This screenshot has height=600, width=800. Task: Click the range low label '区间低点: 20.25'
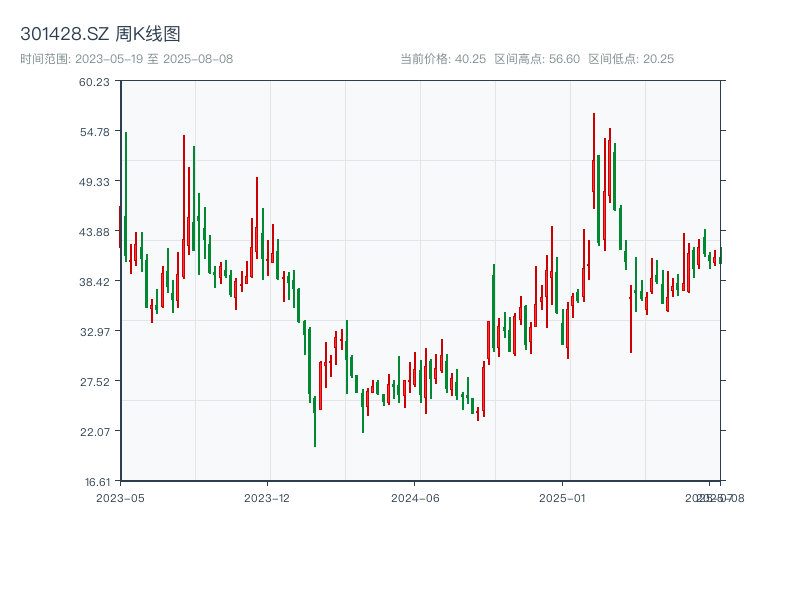(x=631, y=59)
